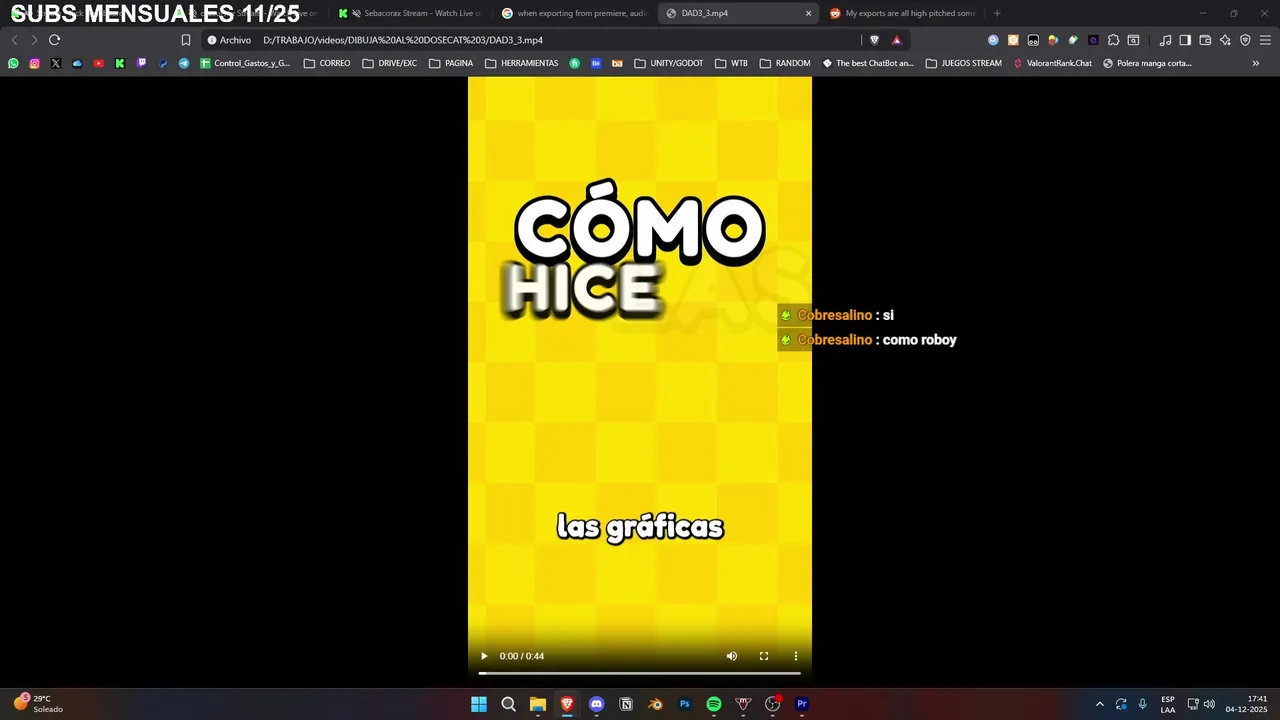Switch to 'My exports are all high pitched' tab

[903, 13]
